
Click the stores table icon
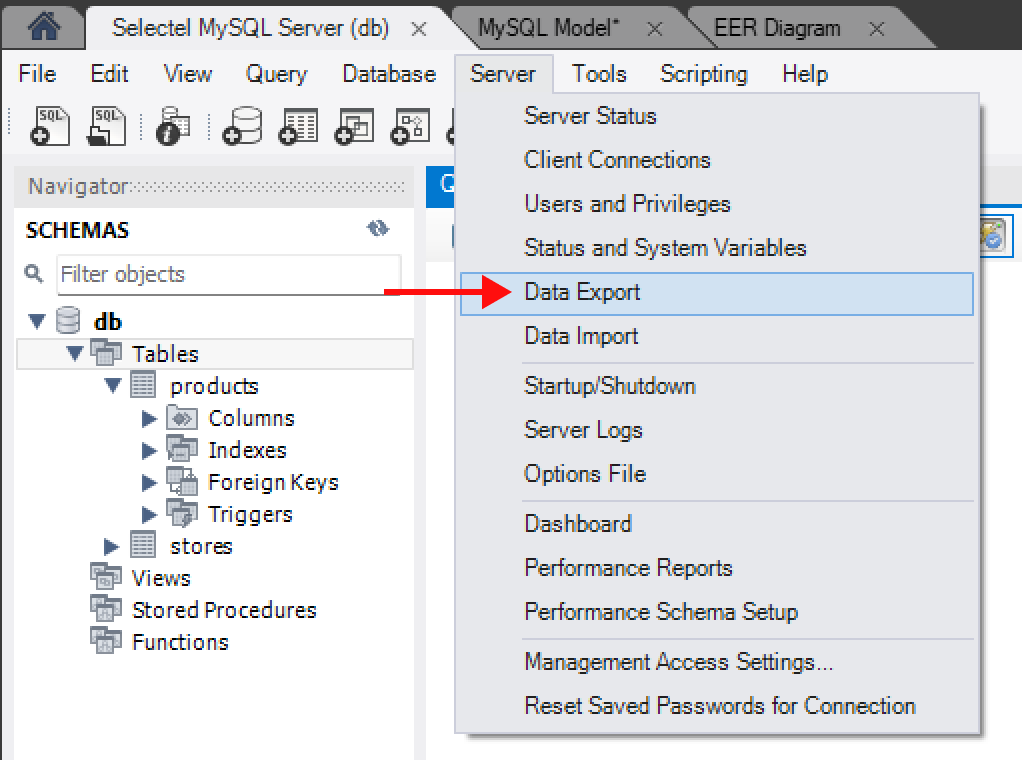tap(143, 545)
